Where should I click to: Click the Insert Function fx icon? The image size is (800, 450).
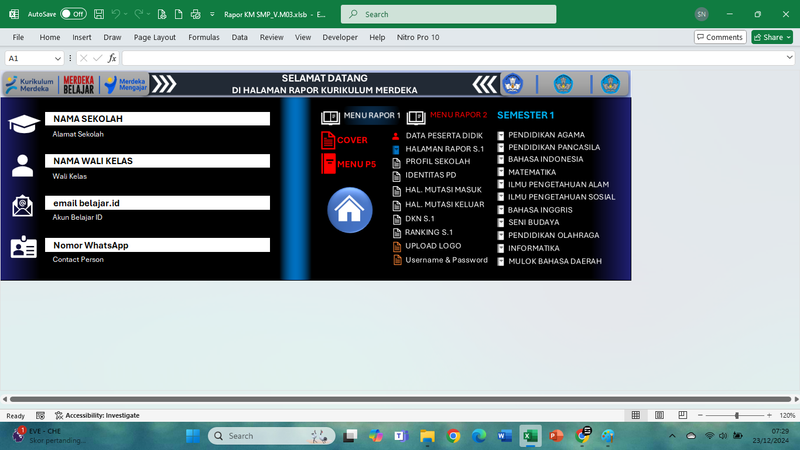click(112, 58)
